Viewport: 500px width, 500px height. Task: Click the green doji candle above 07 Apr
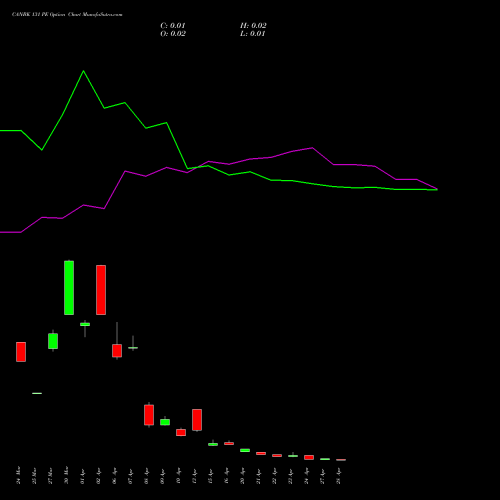pos(133,348)
